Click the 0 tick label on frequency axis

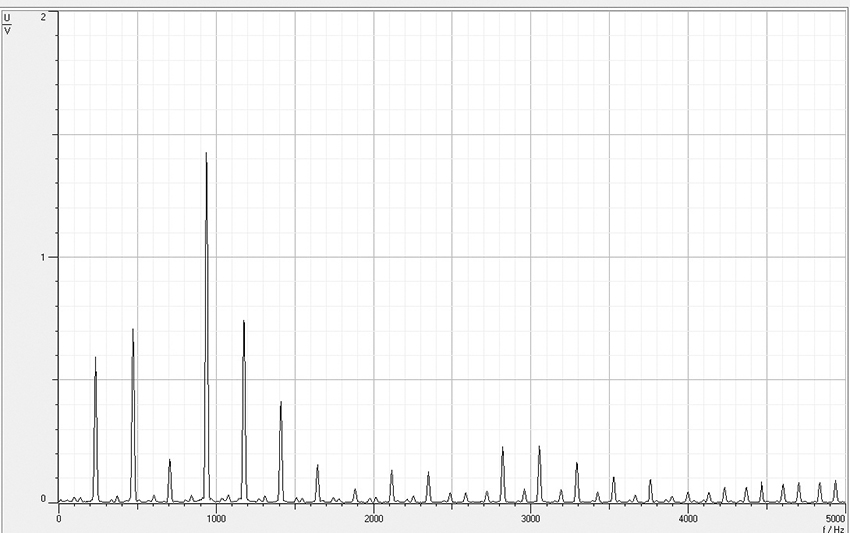tap(59, 518)
